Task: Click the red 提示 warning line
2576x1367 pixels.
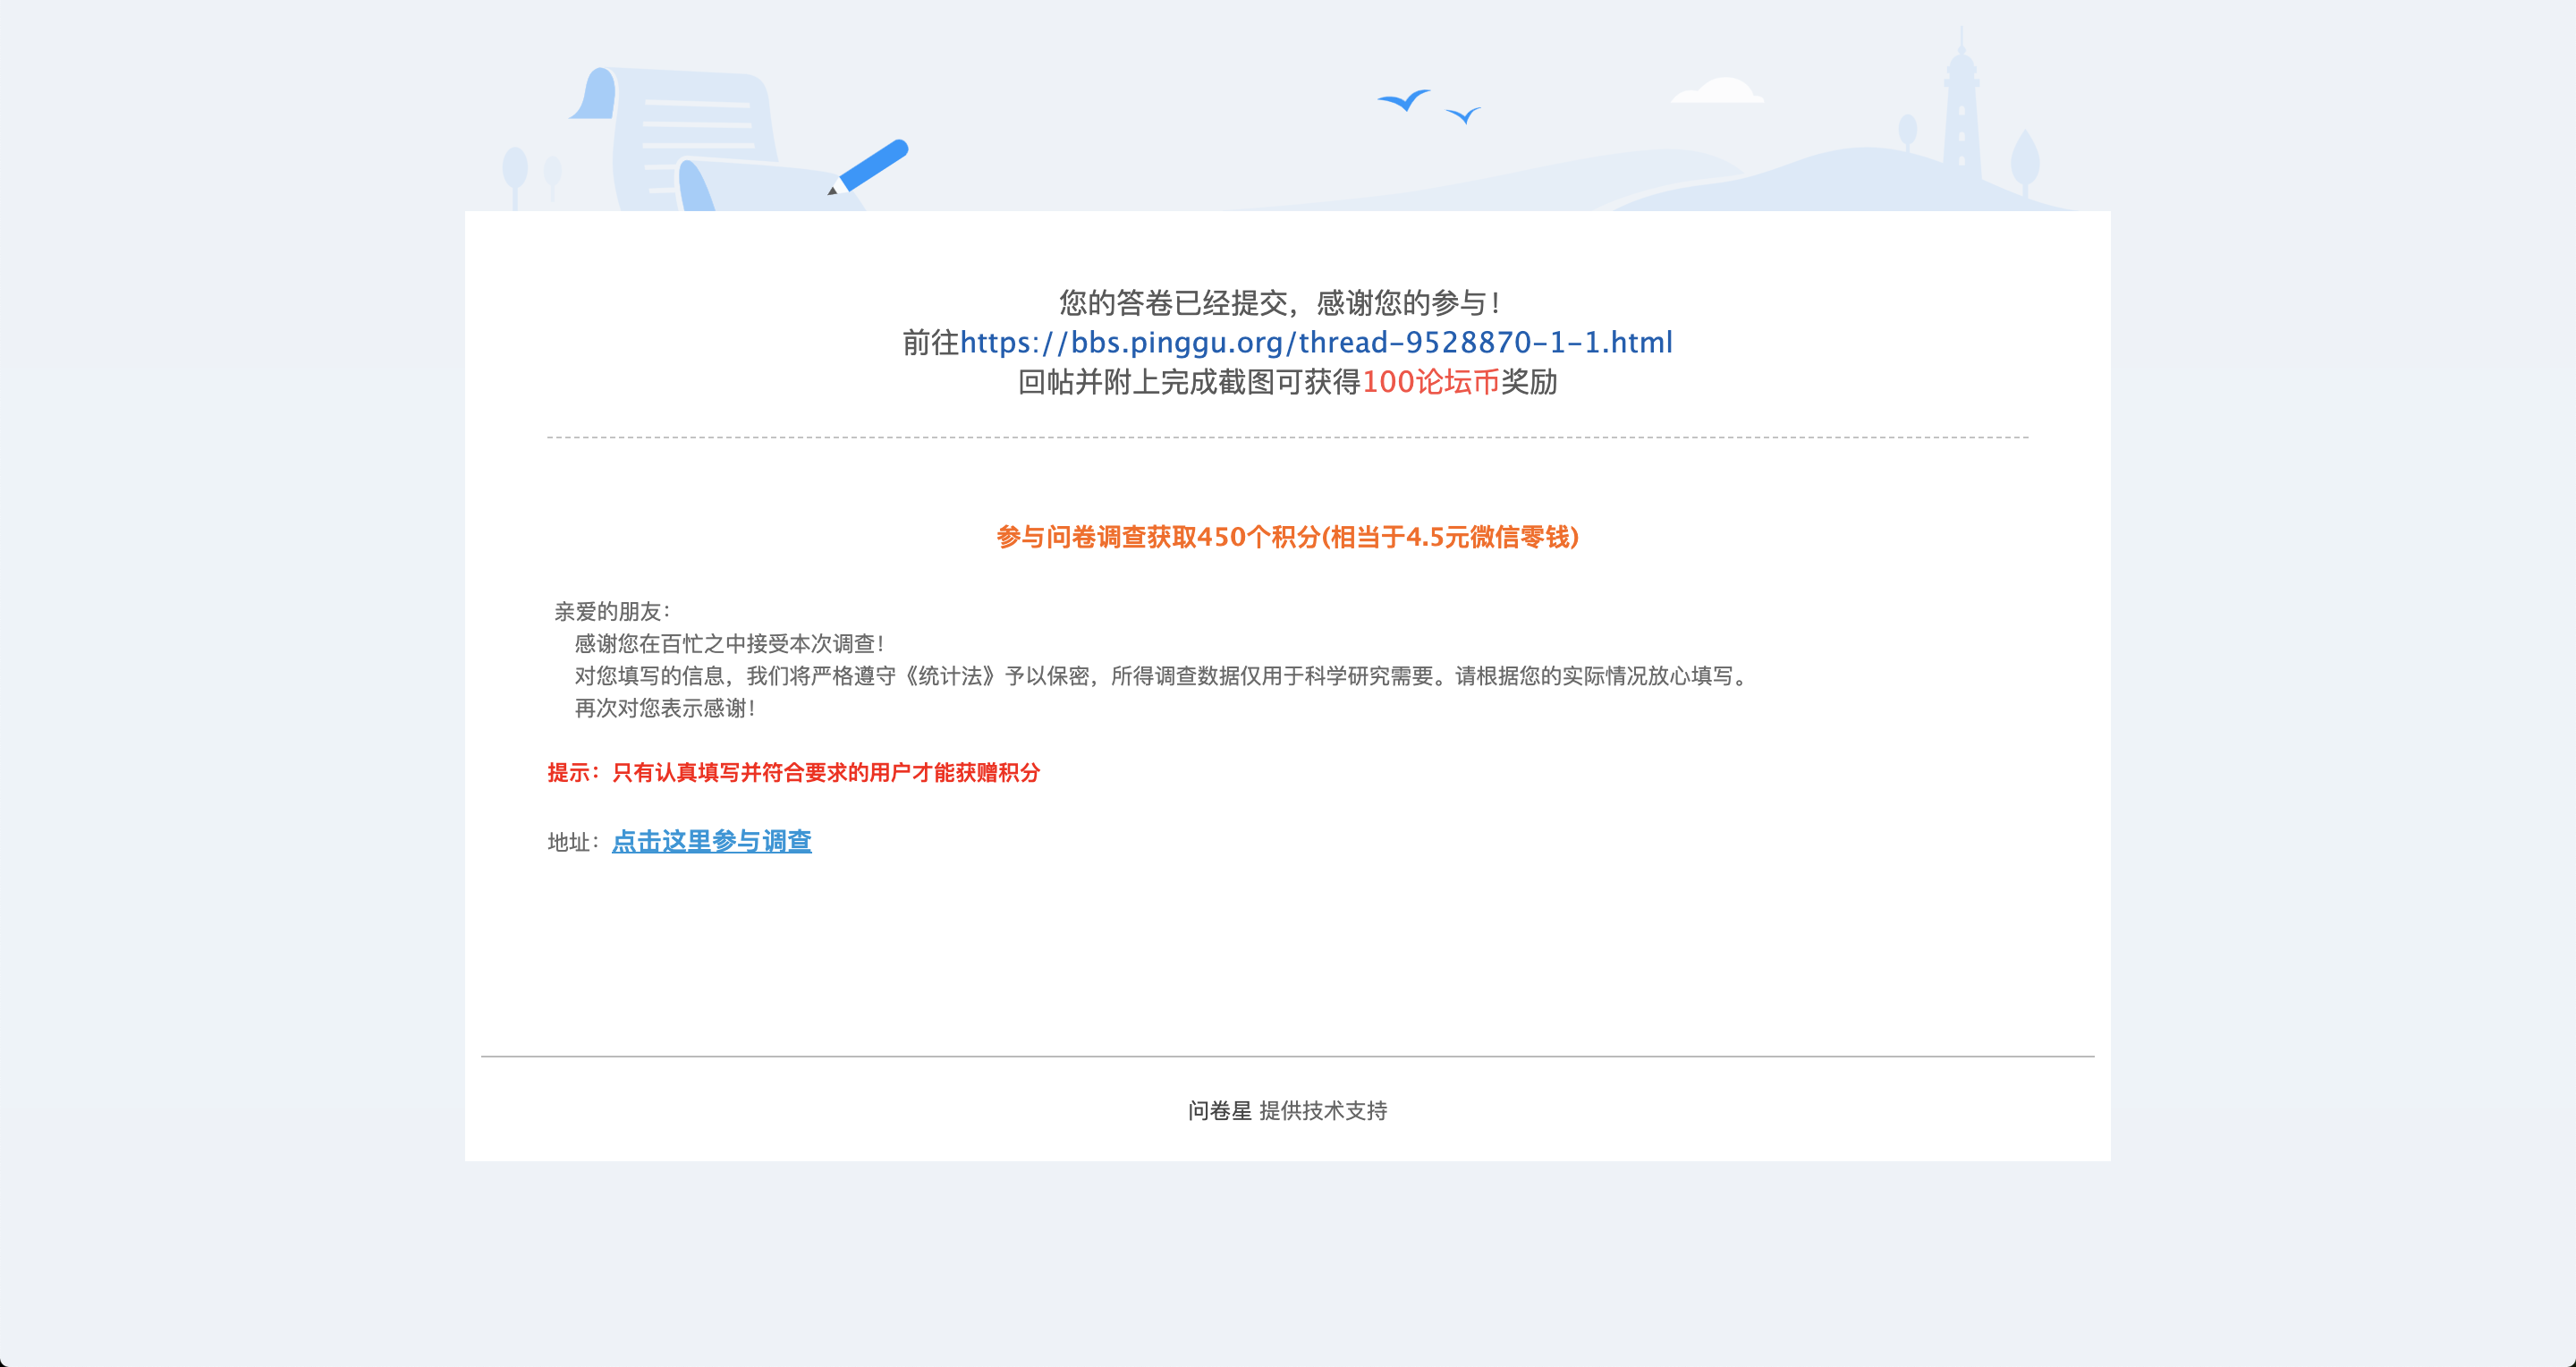Action: point(793,772)
